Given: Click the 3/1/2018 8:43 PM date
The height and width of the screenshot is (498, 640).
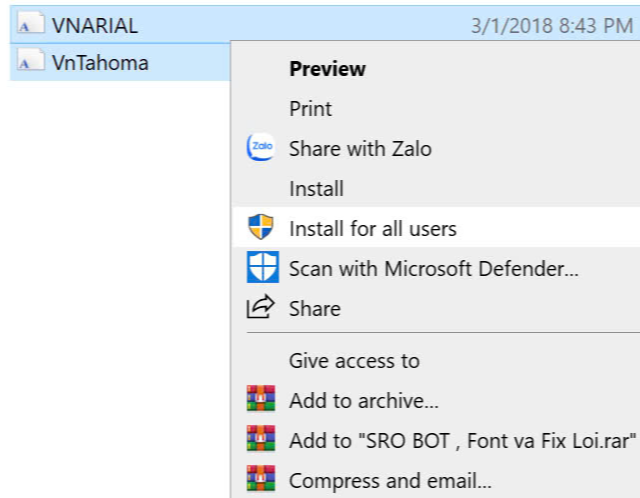Looking at the screenshot, I should (552, 26).
